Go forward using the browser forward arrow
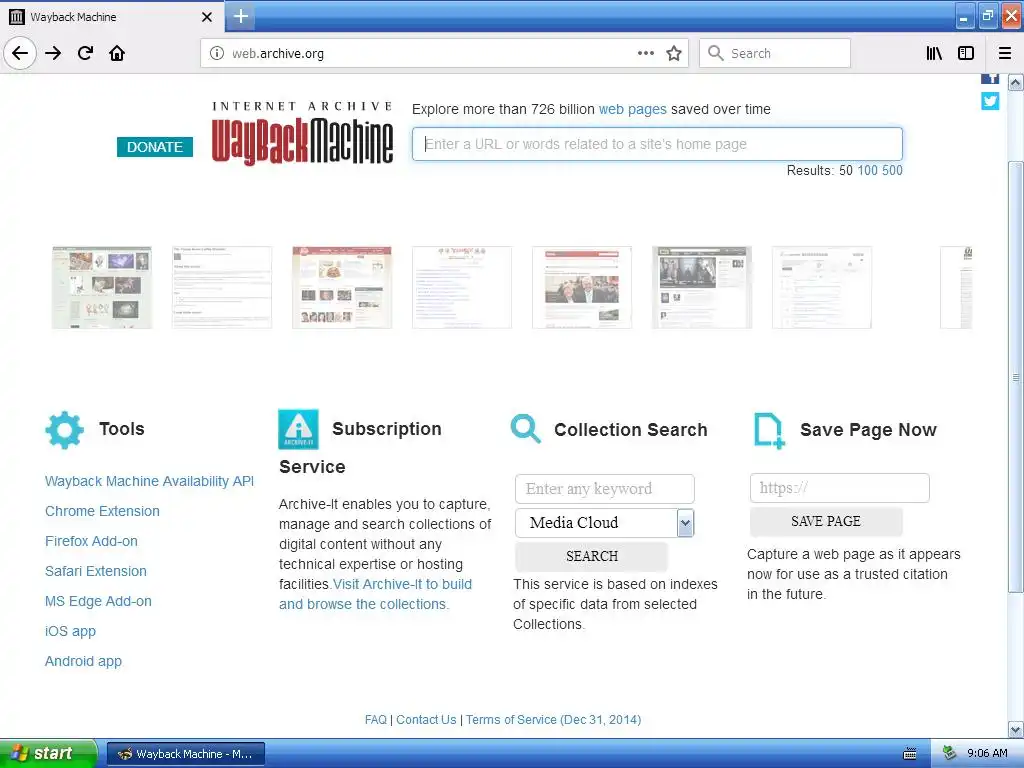 tap(53, 53)
